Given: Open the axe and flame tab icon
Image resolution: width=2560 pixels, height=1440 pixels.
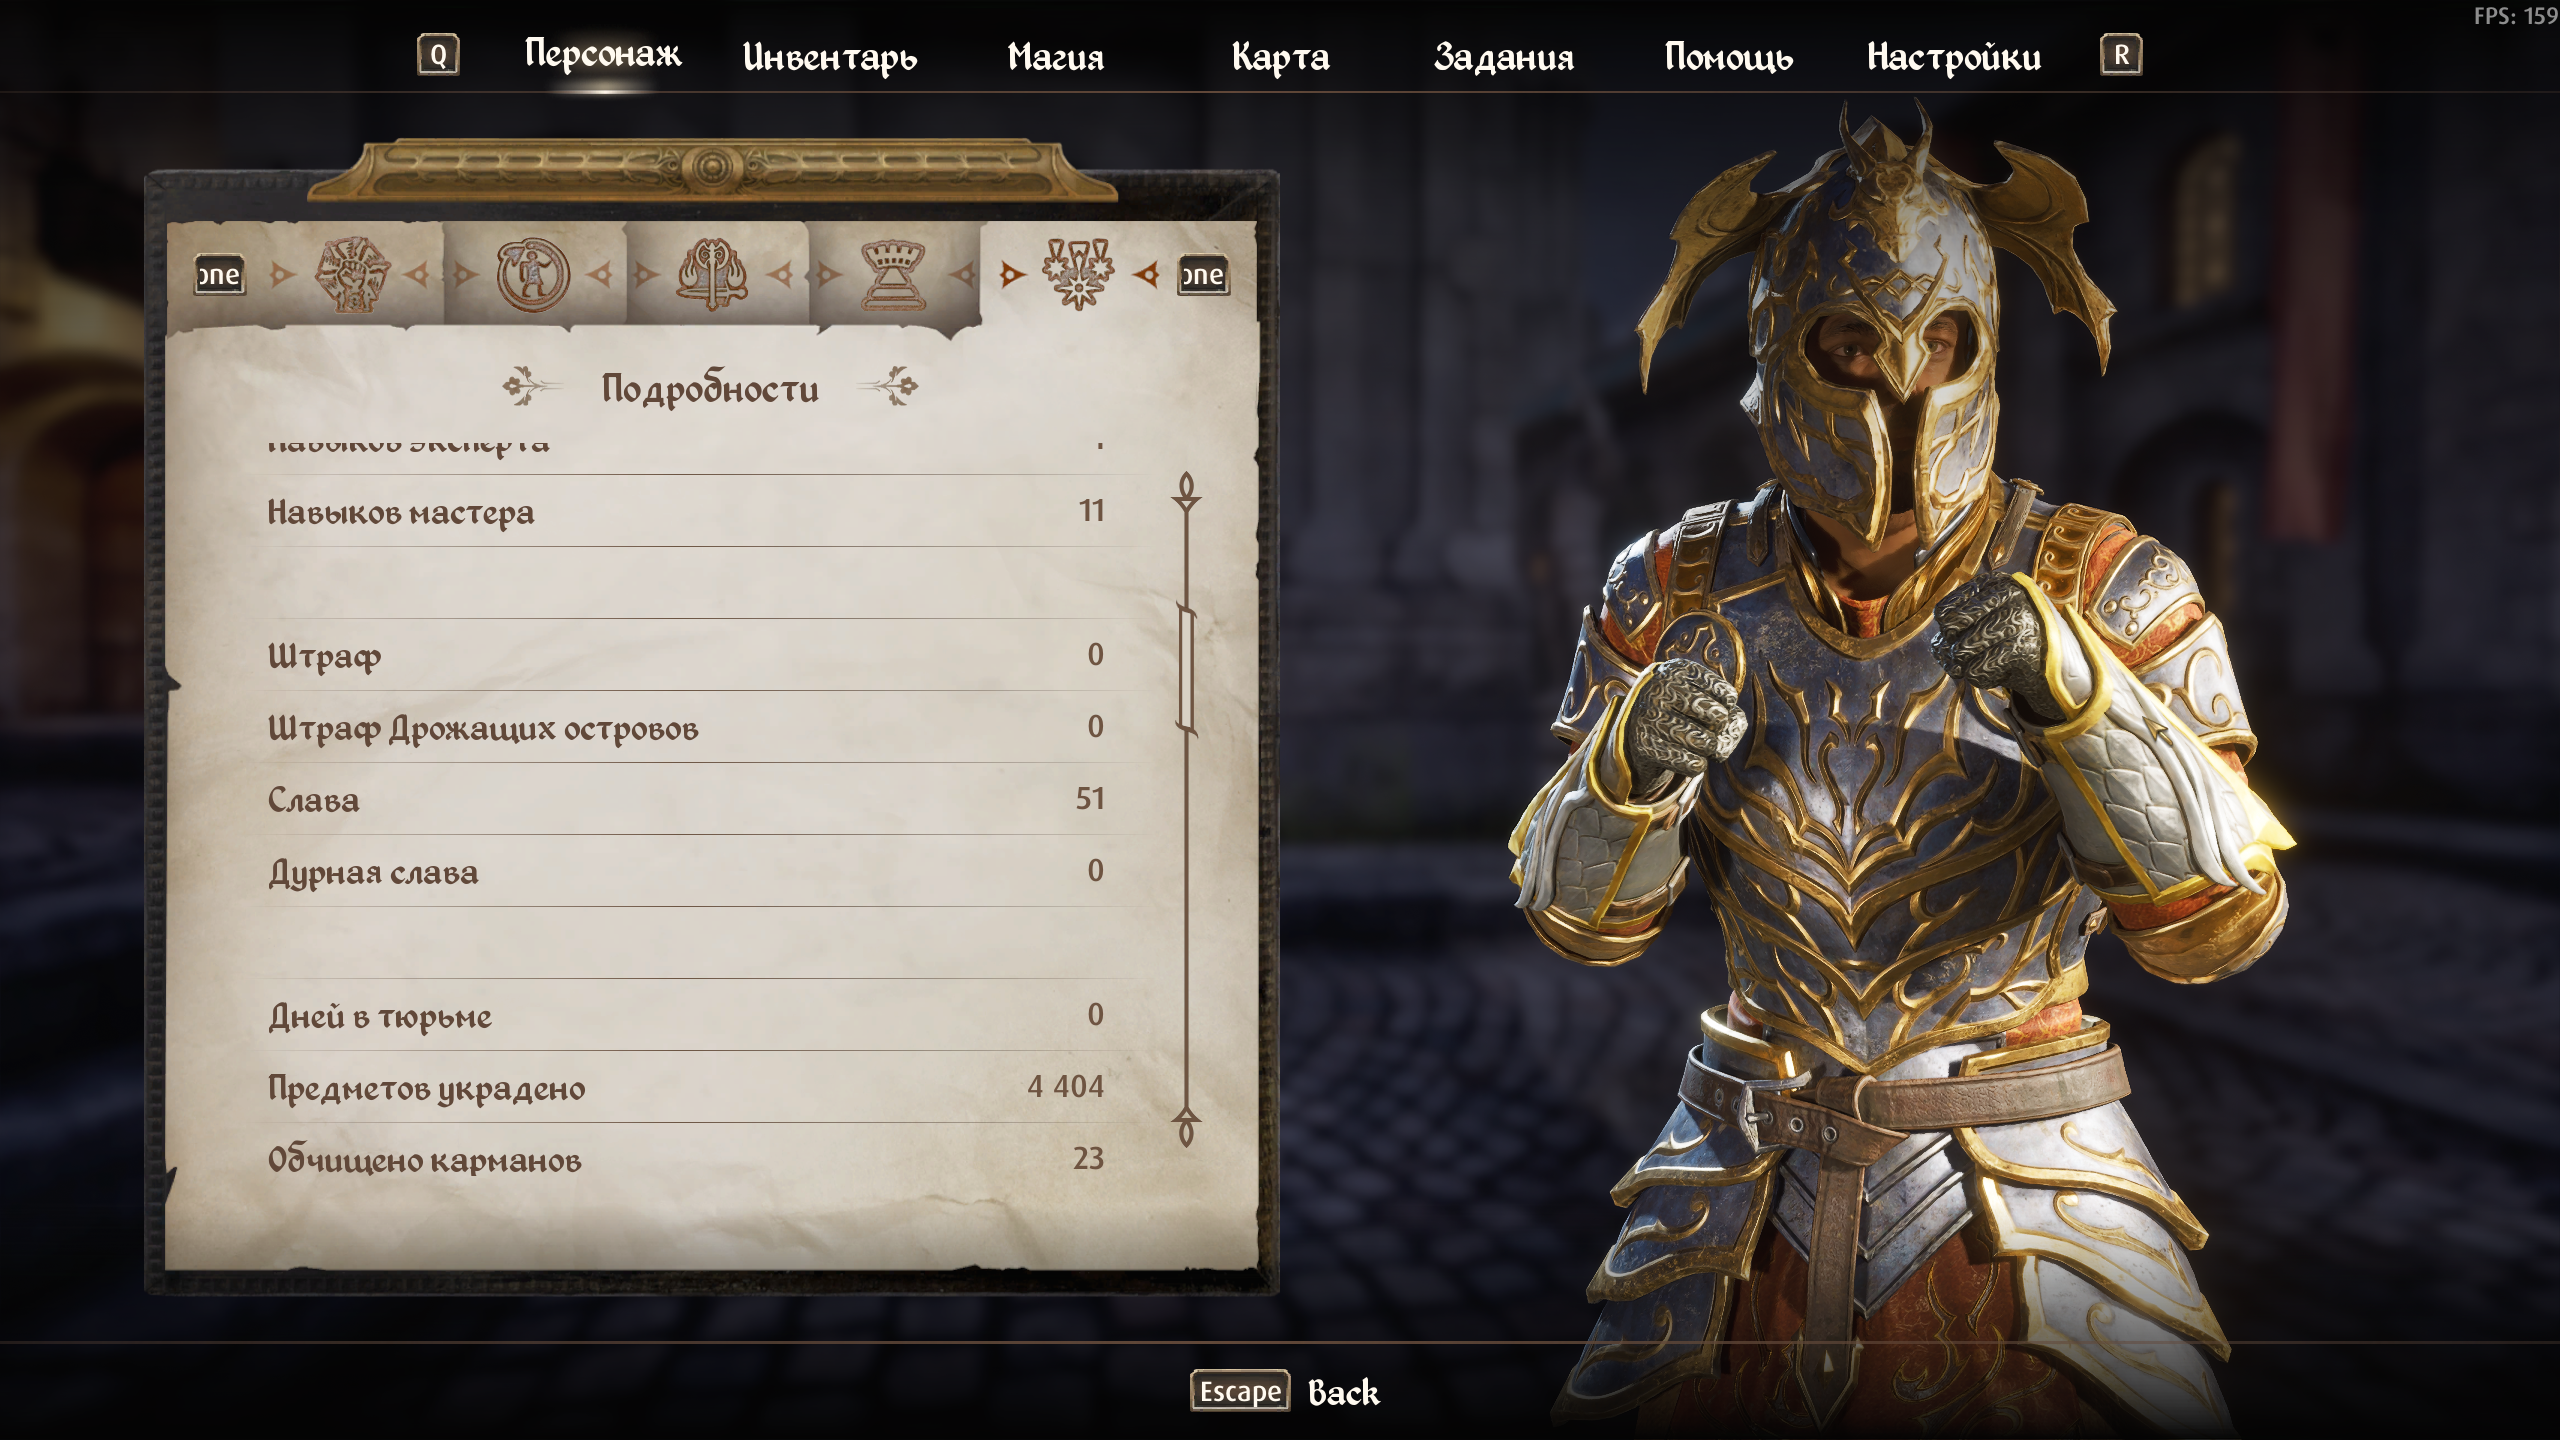Looking at the screenshot, I should point(712,275).
